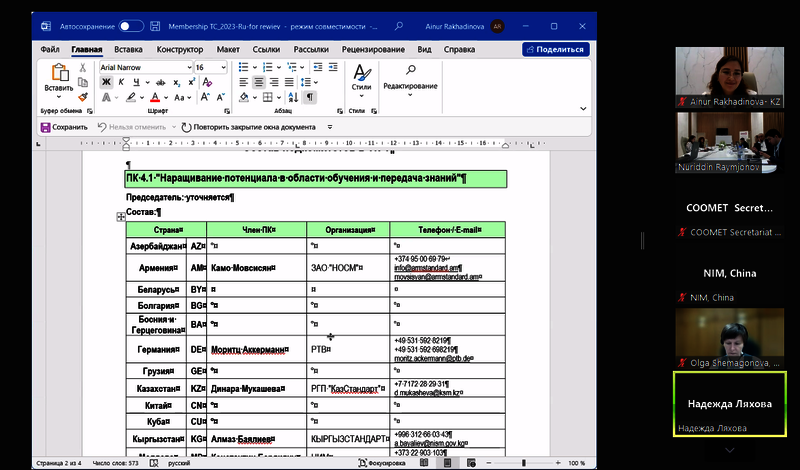Switch to the Вставка tab
This screenshot has width=800, height=470.
(x=128, y=50)
